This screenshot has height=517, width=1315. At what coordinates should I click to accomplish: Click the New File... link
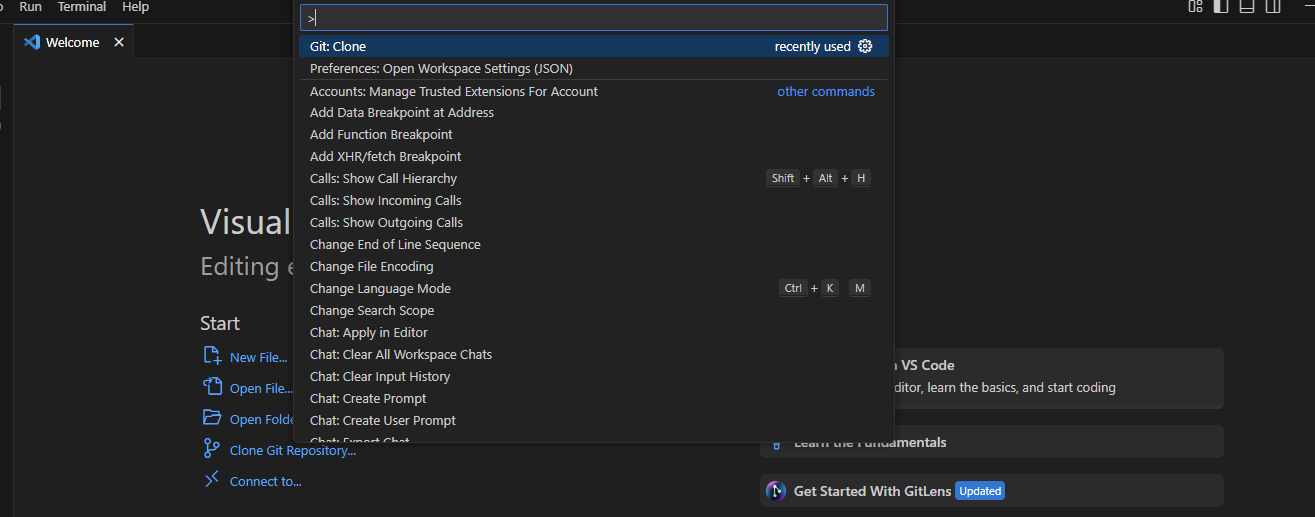pos(258,357)
